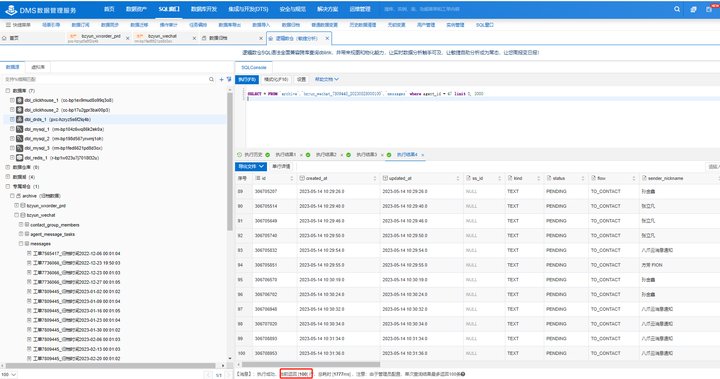Open the execution result 3 tab
The height and width of the screenshot is (379, 720).
366,155
